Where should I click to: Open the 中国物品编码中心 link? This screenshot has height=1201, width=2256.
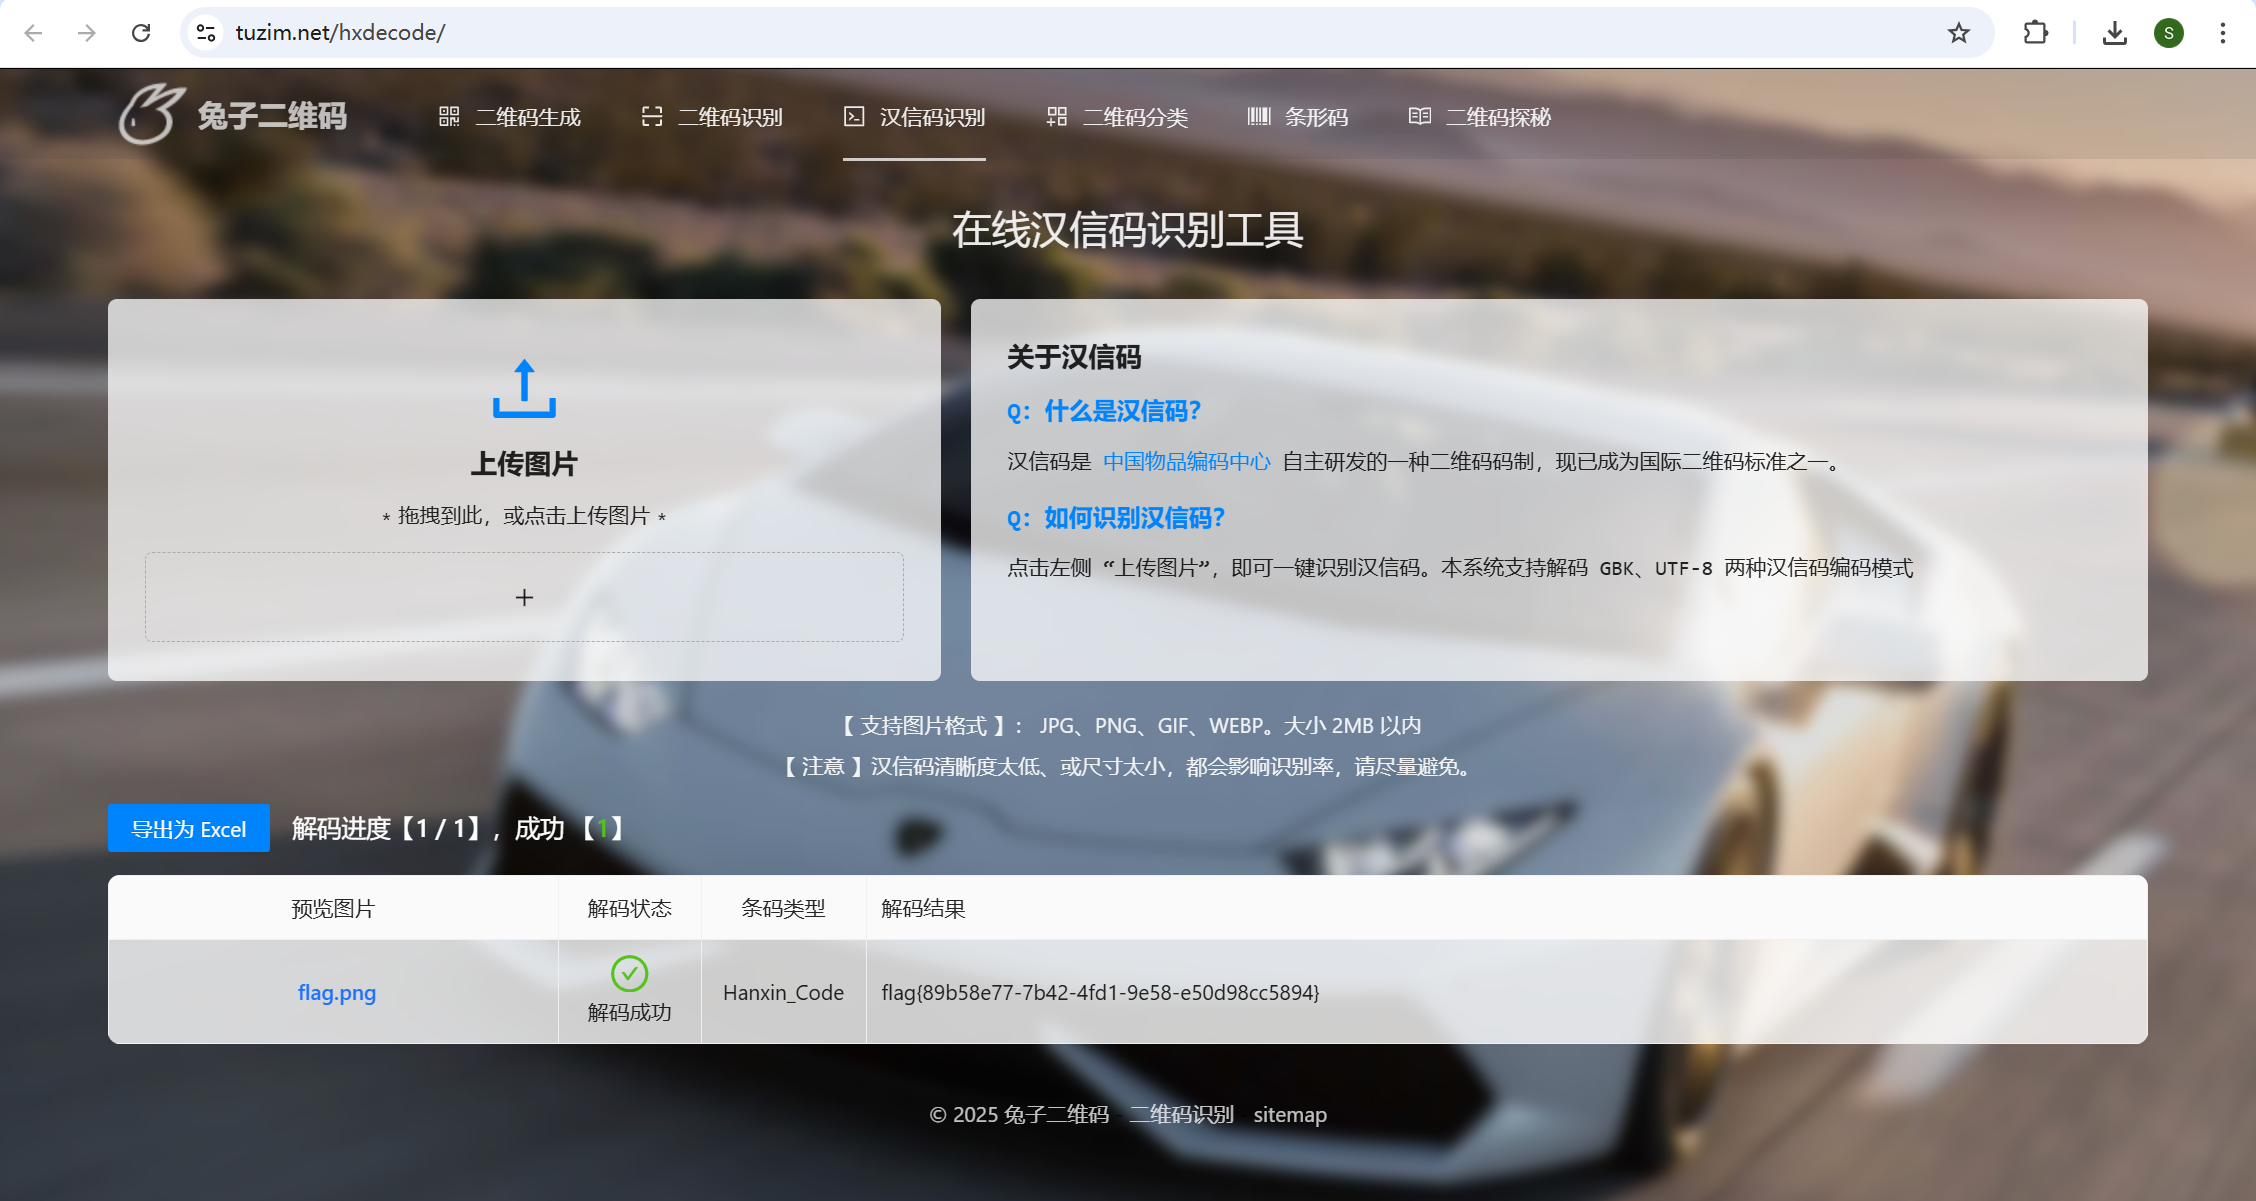coord(1187,461)
